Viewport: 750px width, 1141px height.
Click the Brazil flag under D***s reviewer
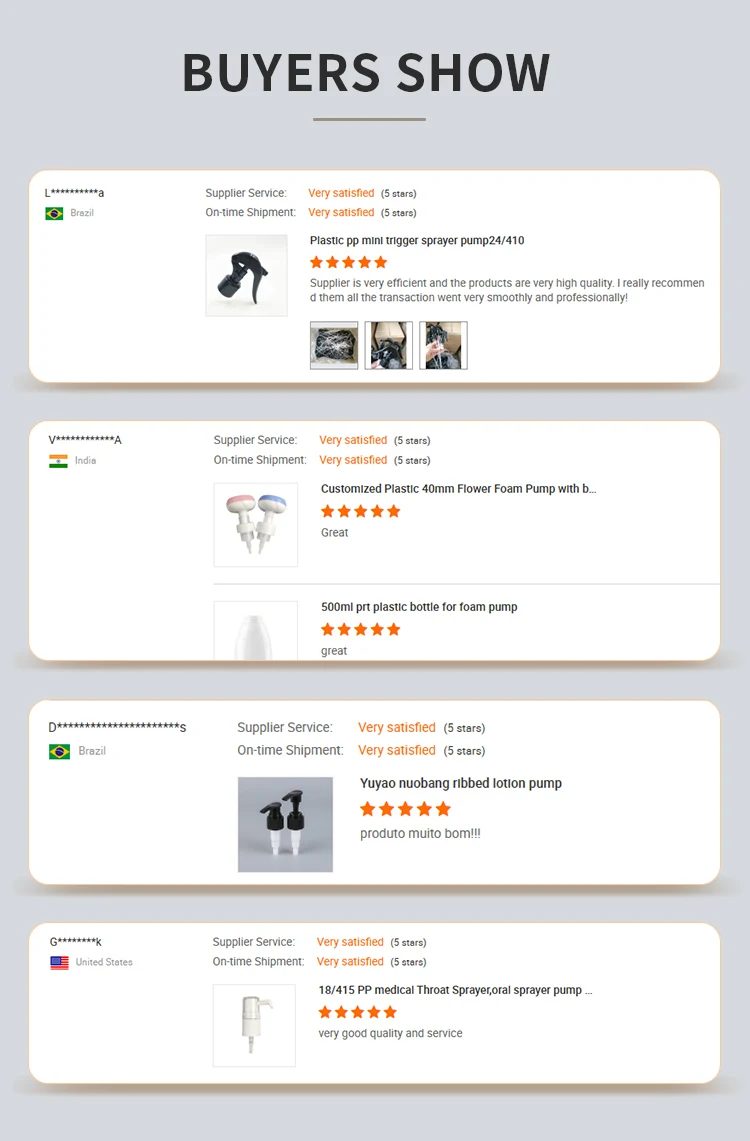tap(60, 751)
